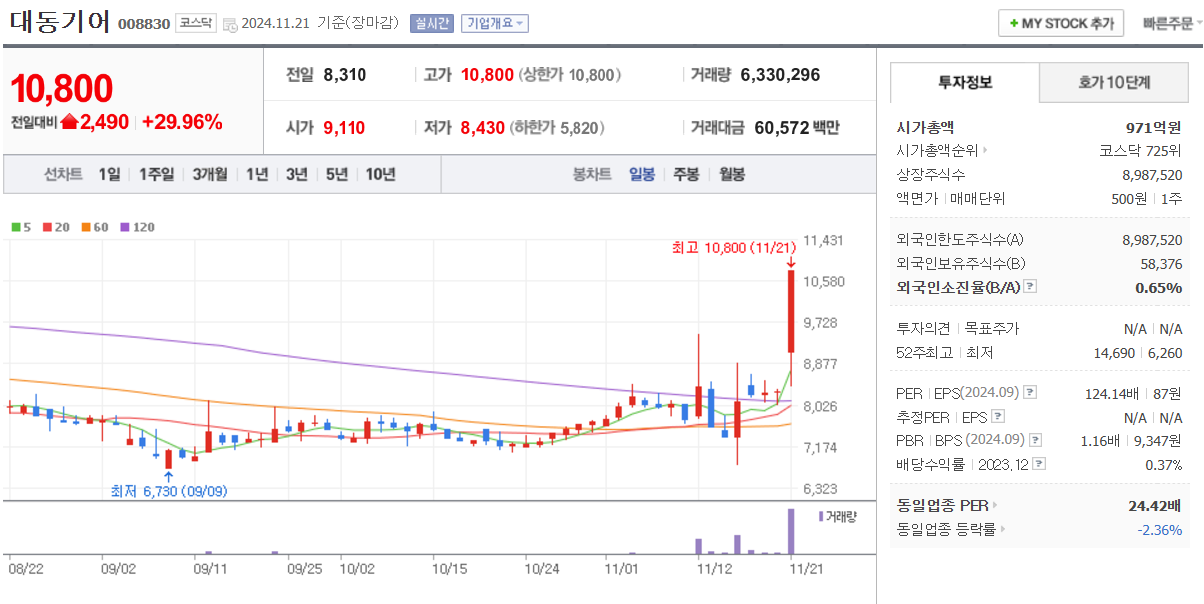This screenshot has width=1204, height=604.
Task: Click the 동일업종 PER value 24.42배
Action: [1155, 506]
